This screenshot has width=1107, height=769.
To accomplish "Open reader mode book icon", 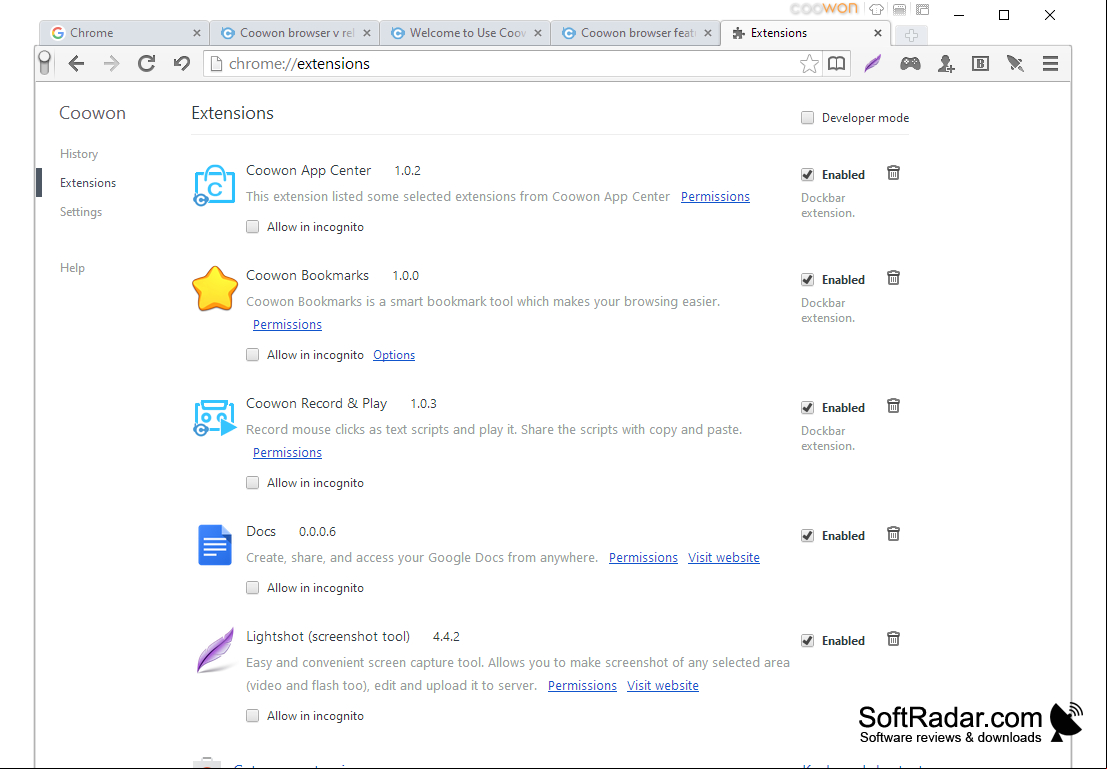I will tap(837, 64).
